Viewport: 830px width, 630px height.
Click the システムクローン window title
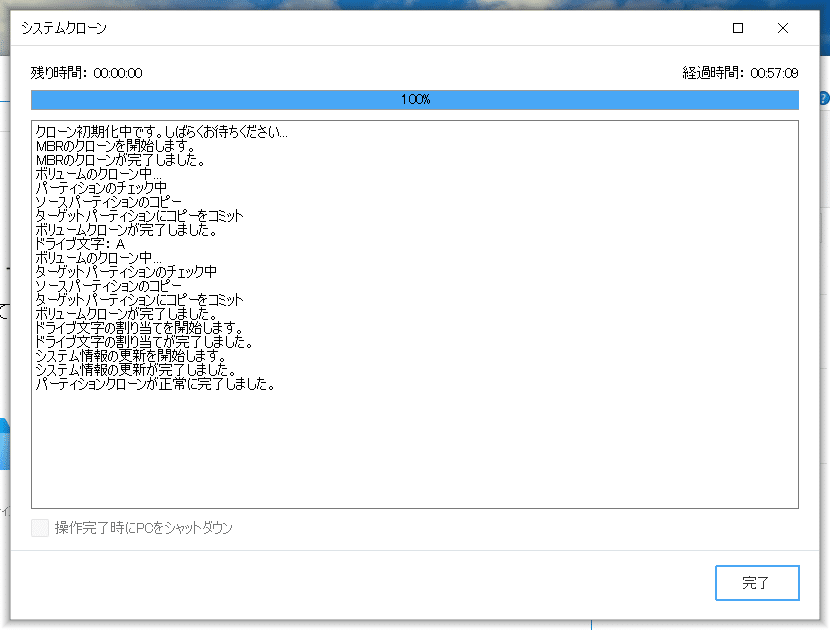[x=64, y=28]
